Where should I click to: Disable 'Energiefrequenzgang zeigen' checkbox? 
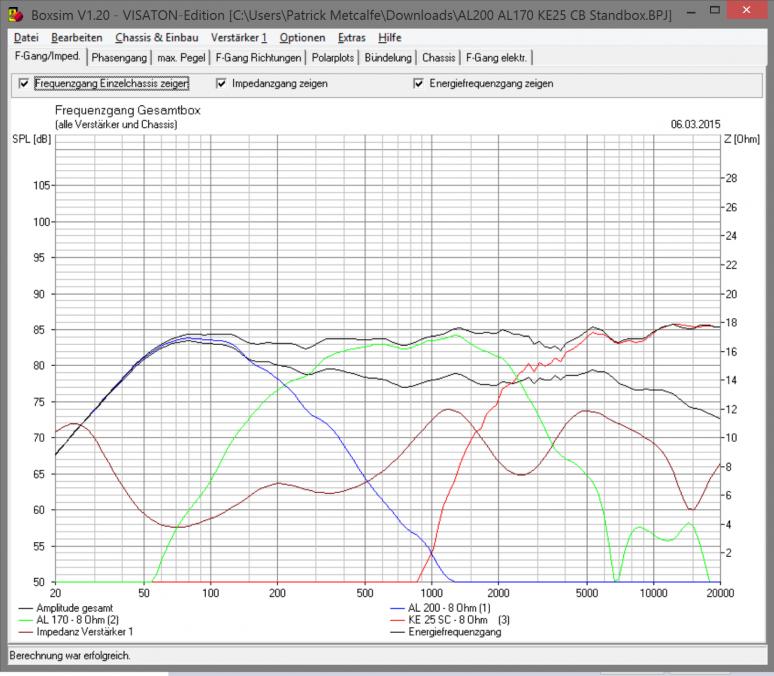[419, 84]
